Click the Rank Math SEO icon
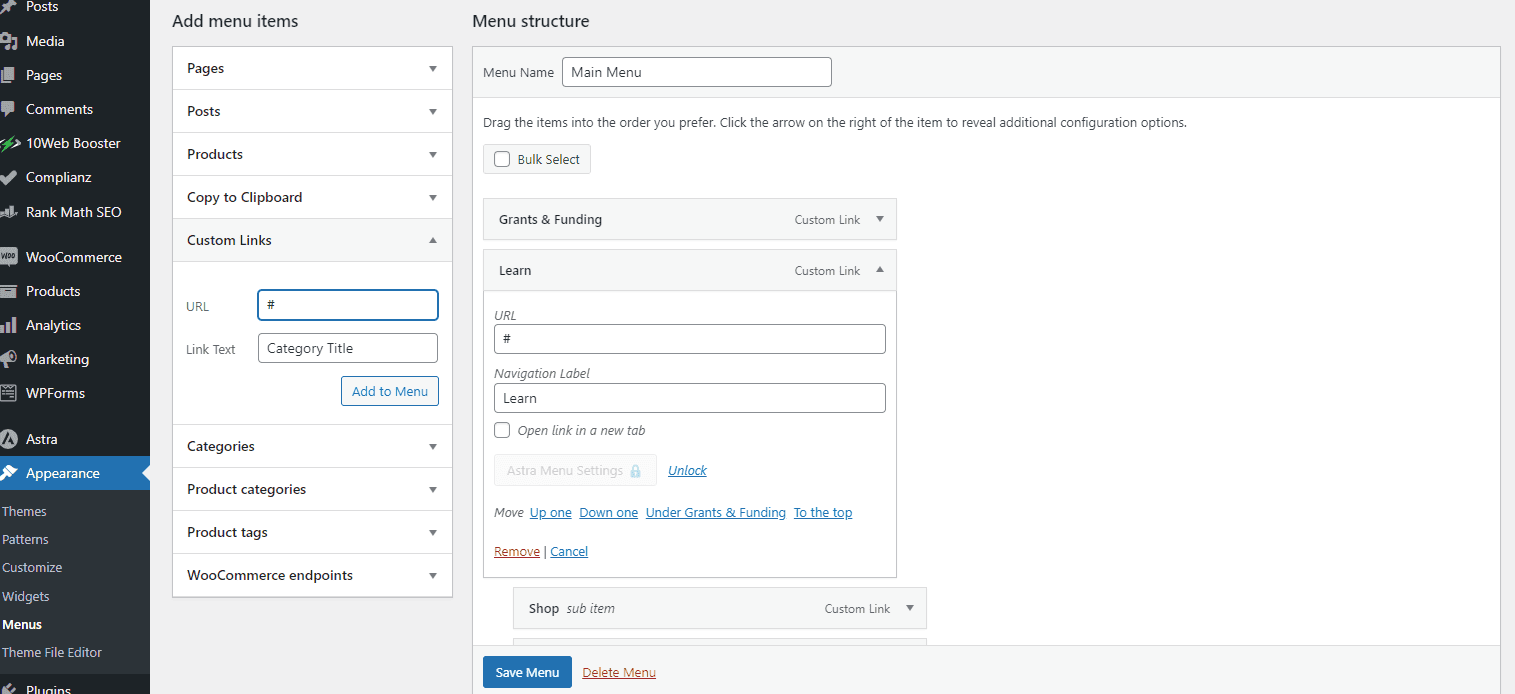The image size is (1515, 694). point(8,212)
